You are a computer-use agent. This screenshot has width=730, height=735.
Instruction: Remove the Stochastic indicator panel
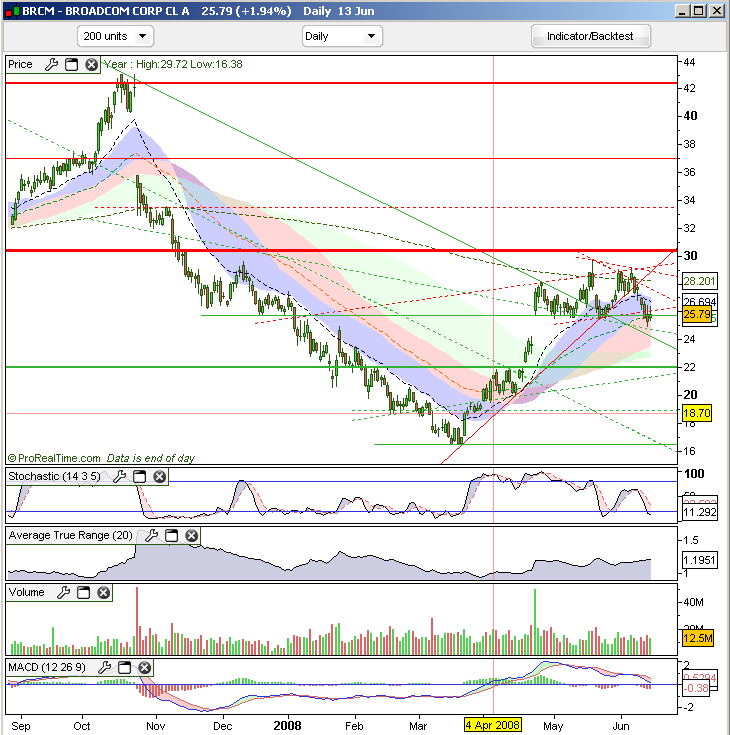point(159,476)
